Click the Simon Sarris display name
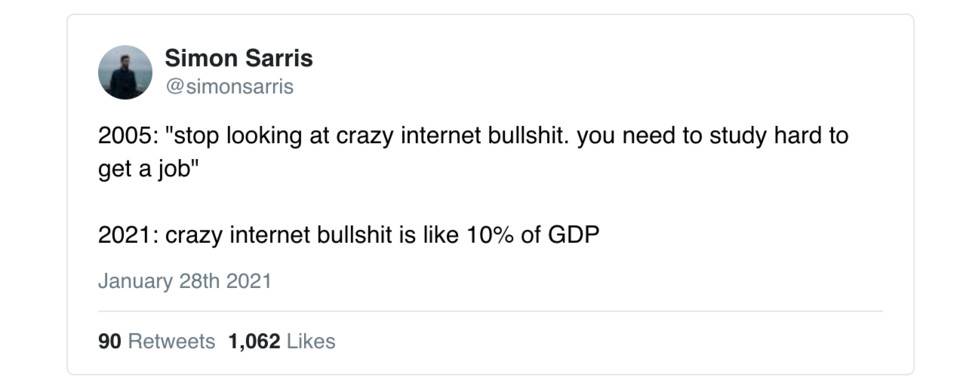This screenshot has width=960, height=392. coord(239,59)
